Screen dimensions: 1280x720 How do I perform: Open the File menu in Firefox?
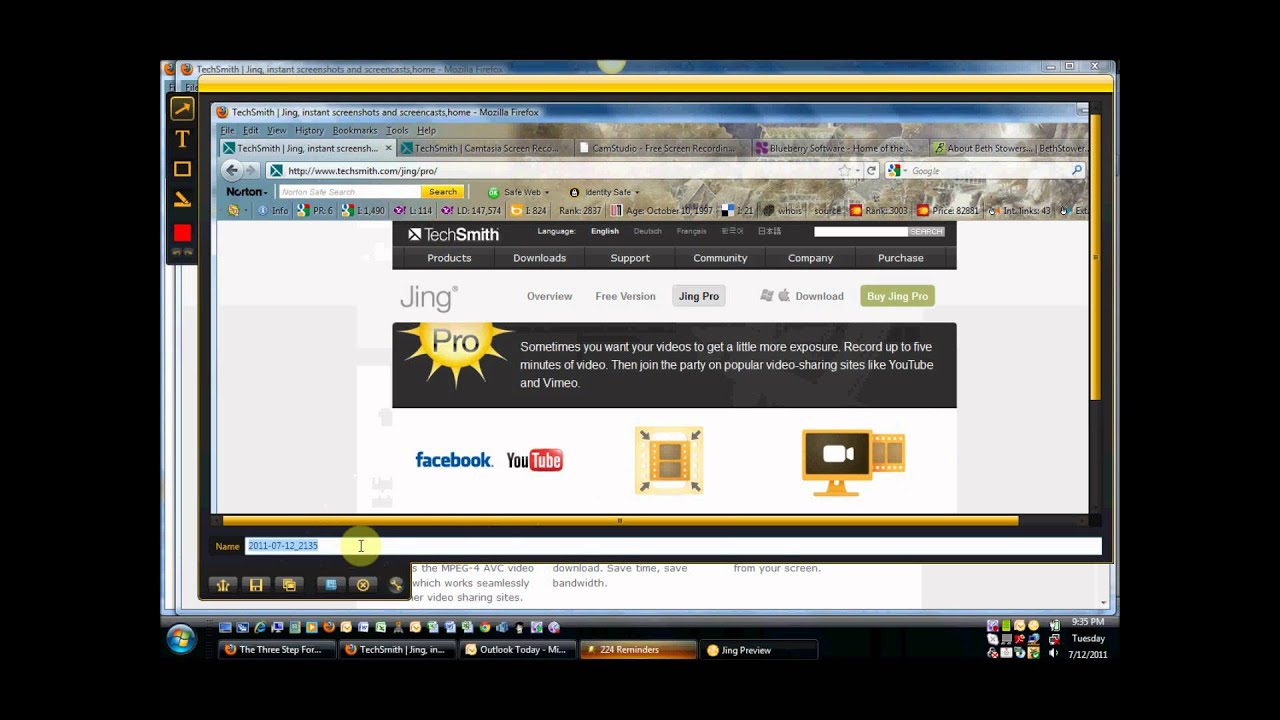point(227,130)
